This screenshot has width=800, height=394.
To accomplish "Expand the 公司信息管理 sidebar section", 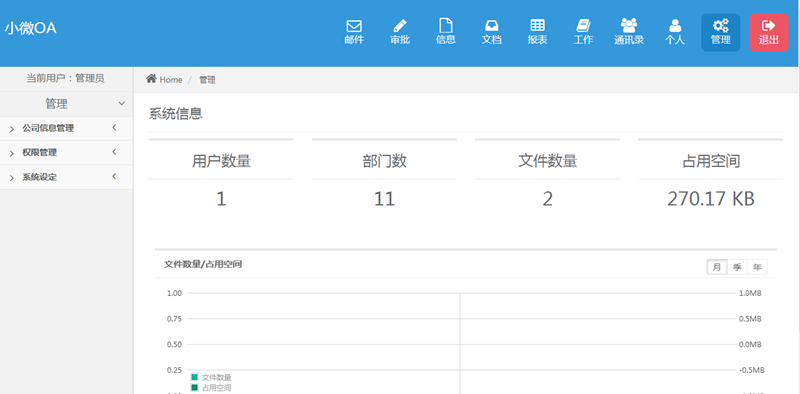I will [x=66, y=129].
